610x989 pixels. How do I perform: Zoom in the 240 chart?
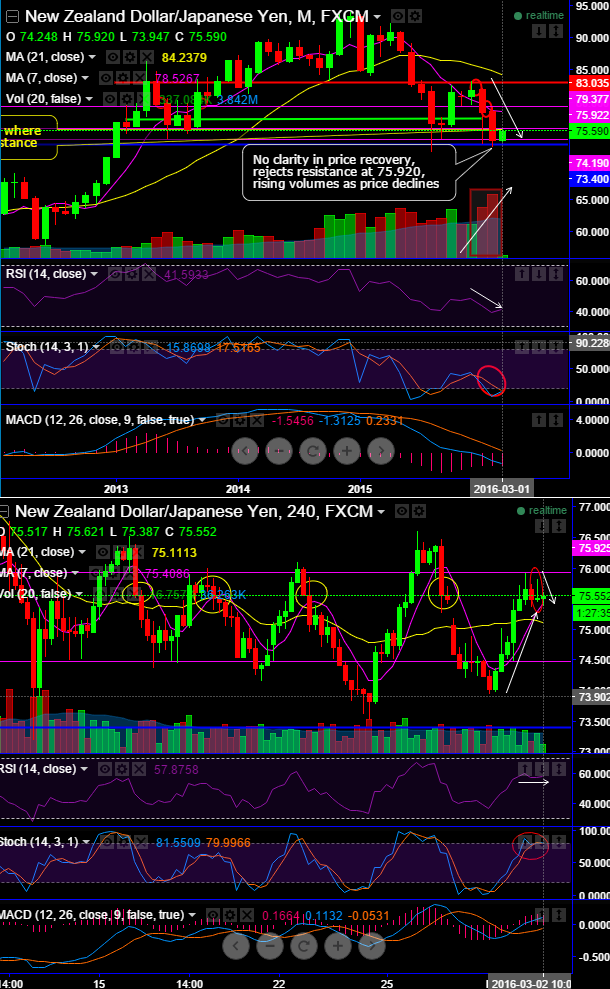(337, 945)
